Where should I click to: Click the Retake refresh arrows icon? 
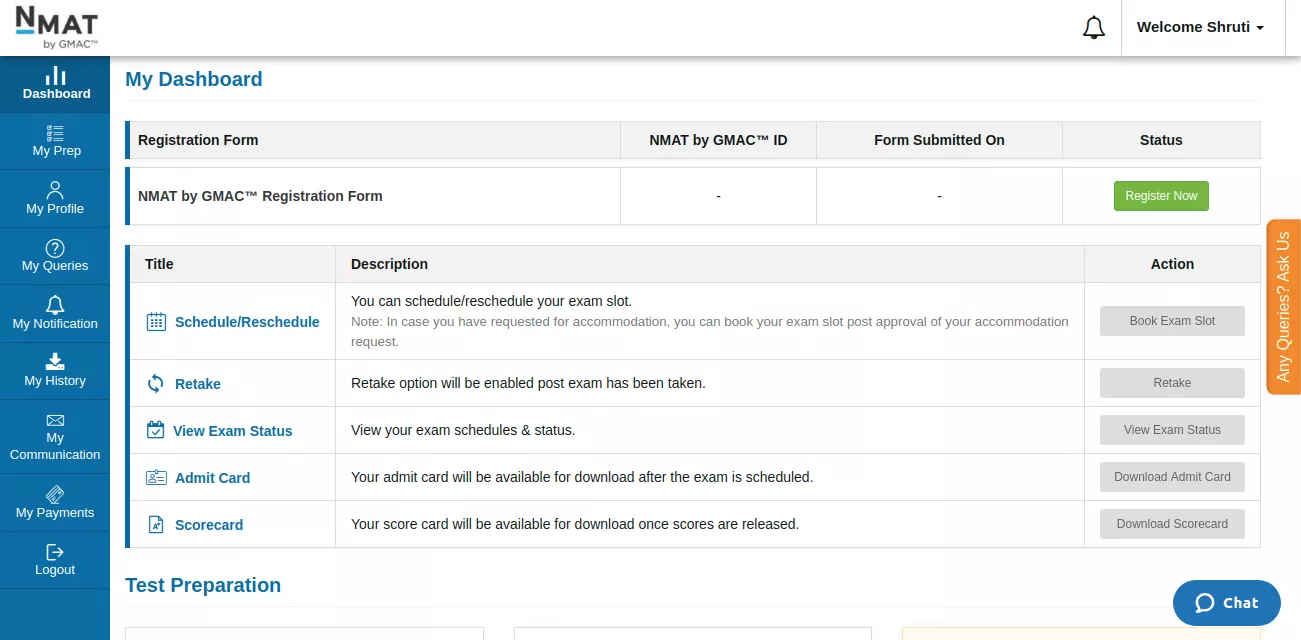(156, 383)
